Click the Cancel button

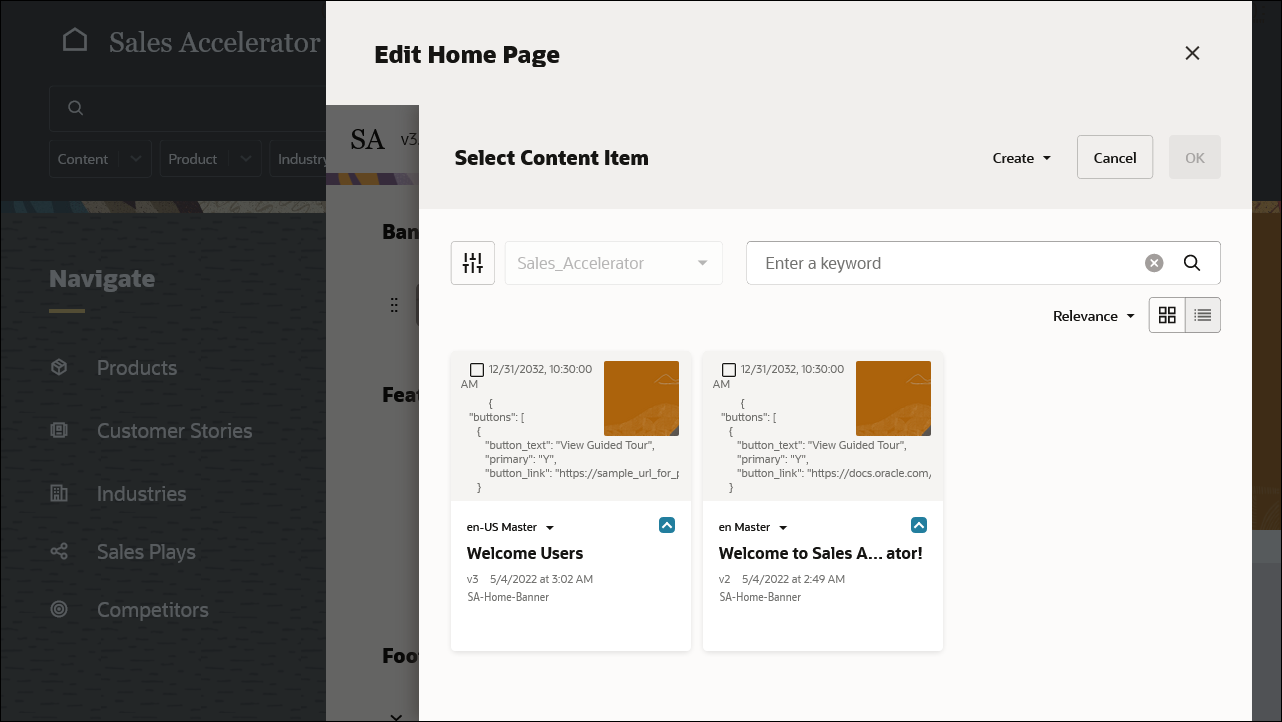coord(1114,157)
